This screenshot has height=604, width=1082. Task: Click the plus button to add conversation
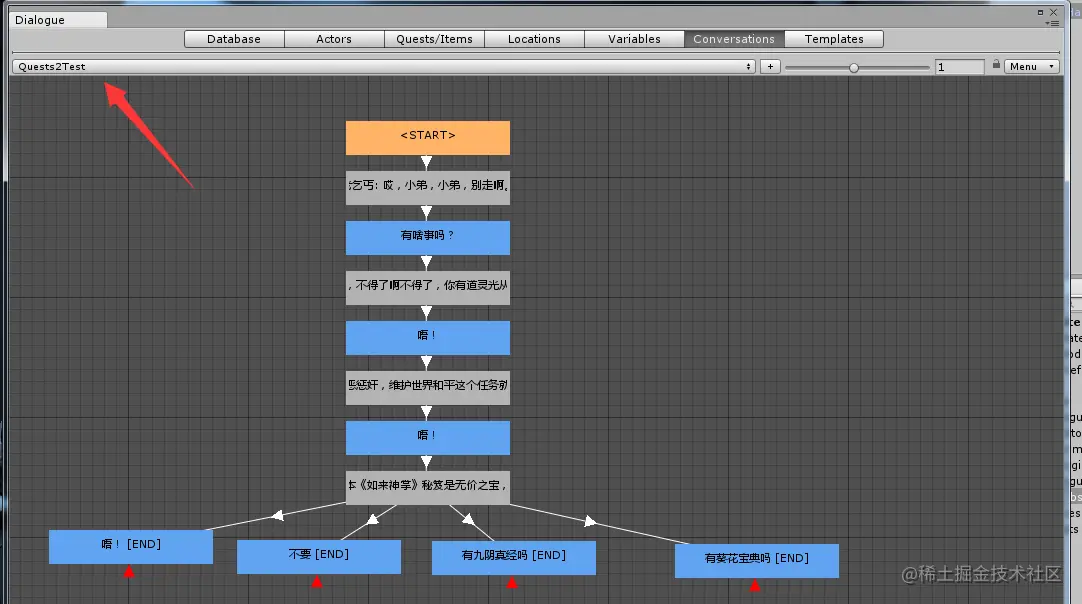pos(770,66)
